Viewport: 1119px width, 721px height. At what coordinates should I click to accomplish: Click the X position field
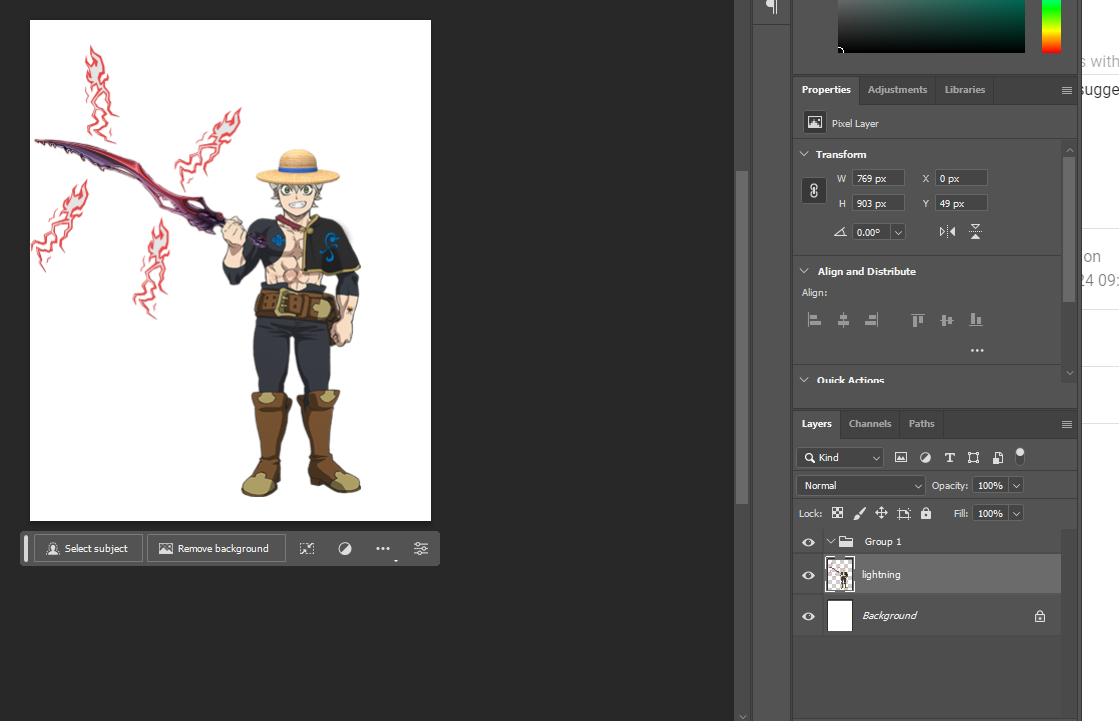coord(961,178)
